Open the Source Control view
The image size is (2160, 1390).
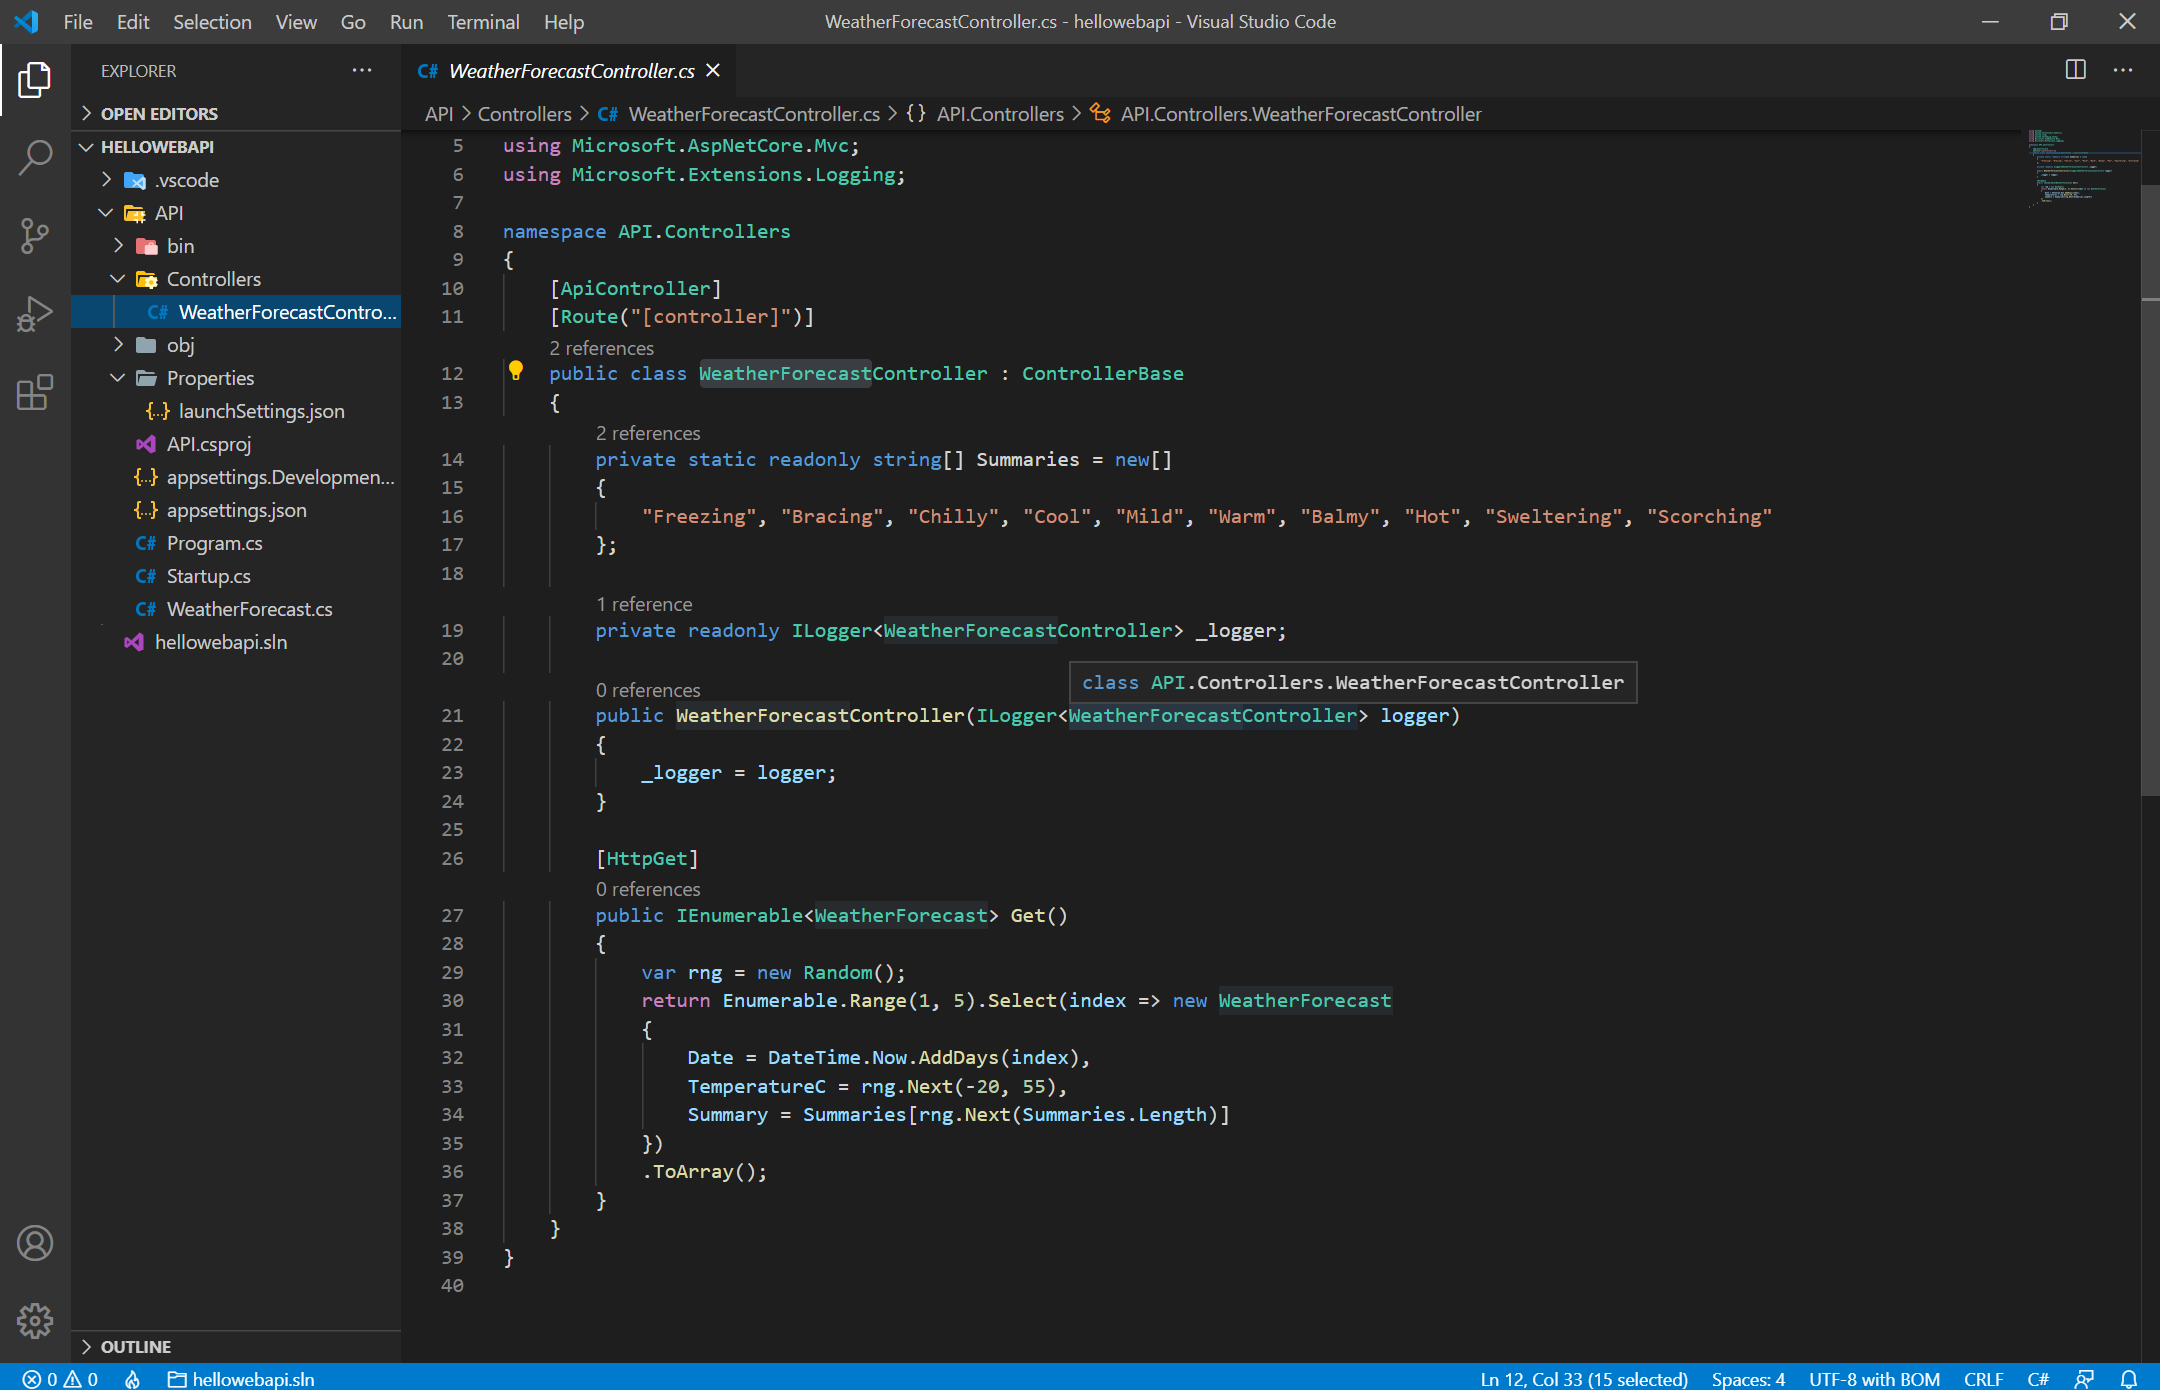(x=35, y=236)
